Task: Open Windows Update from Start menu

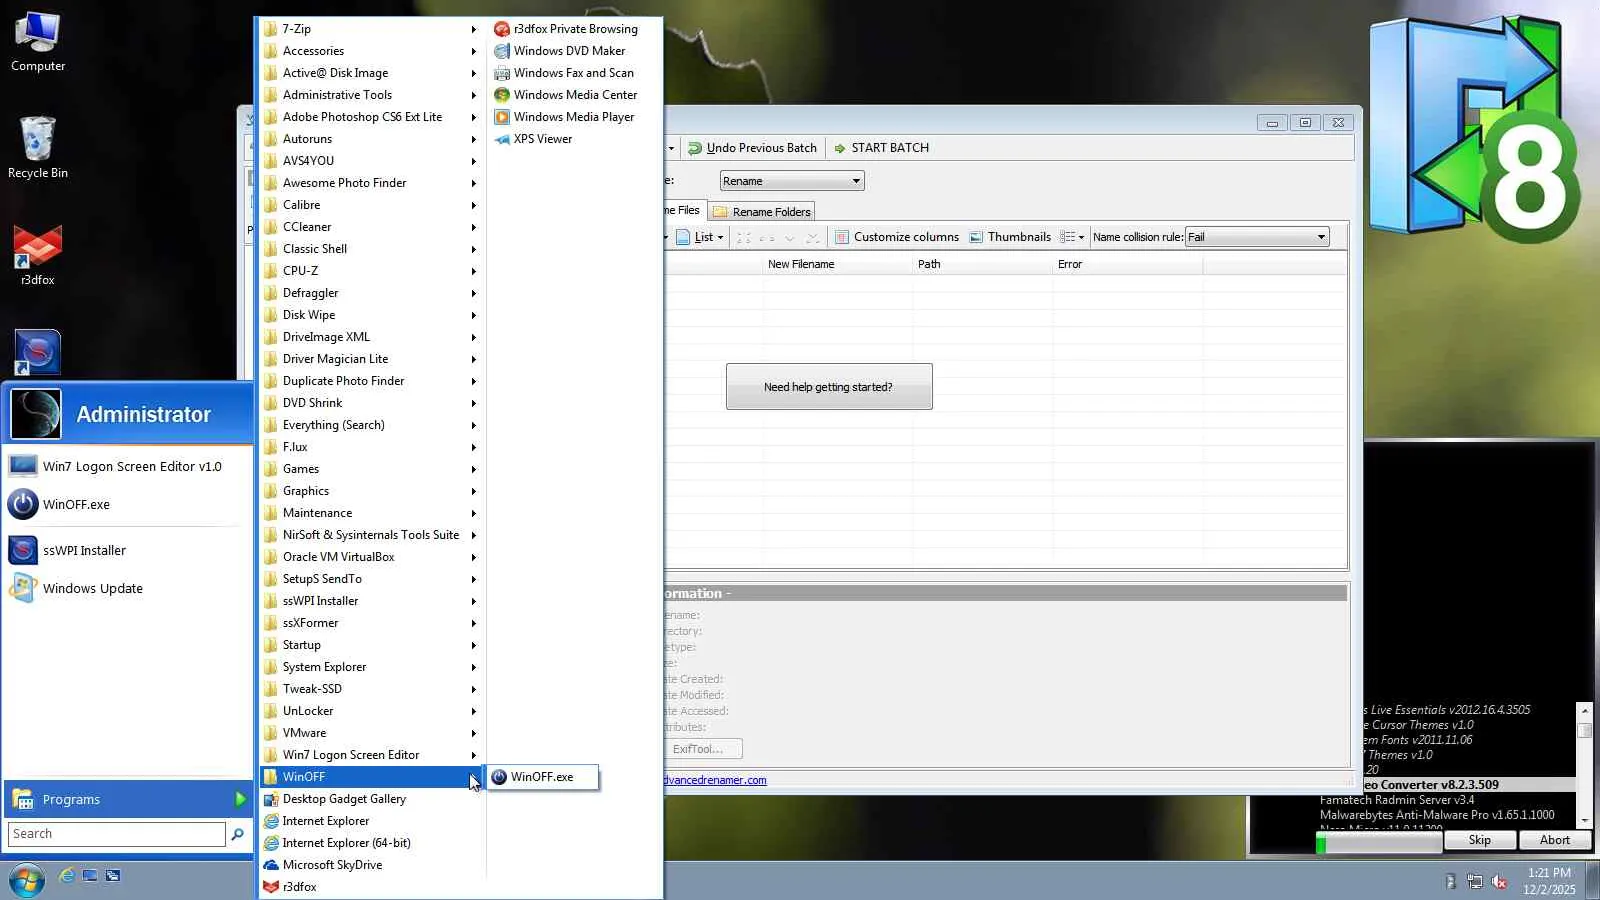Action: click(128, 588)
